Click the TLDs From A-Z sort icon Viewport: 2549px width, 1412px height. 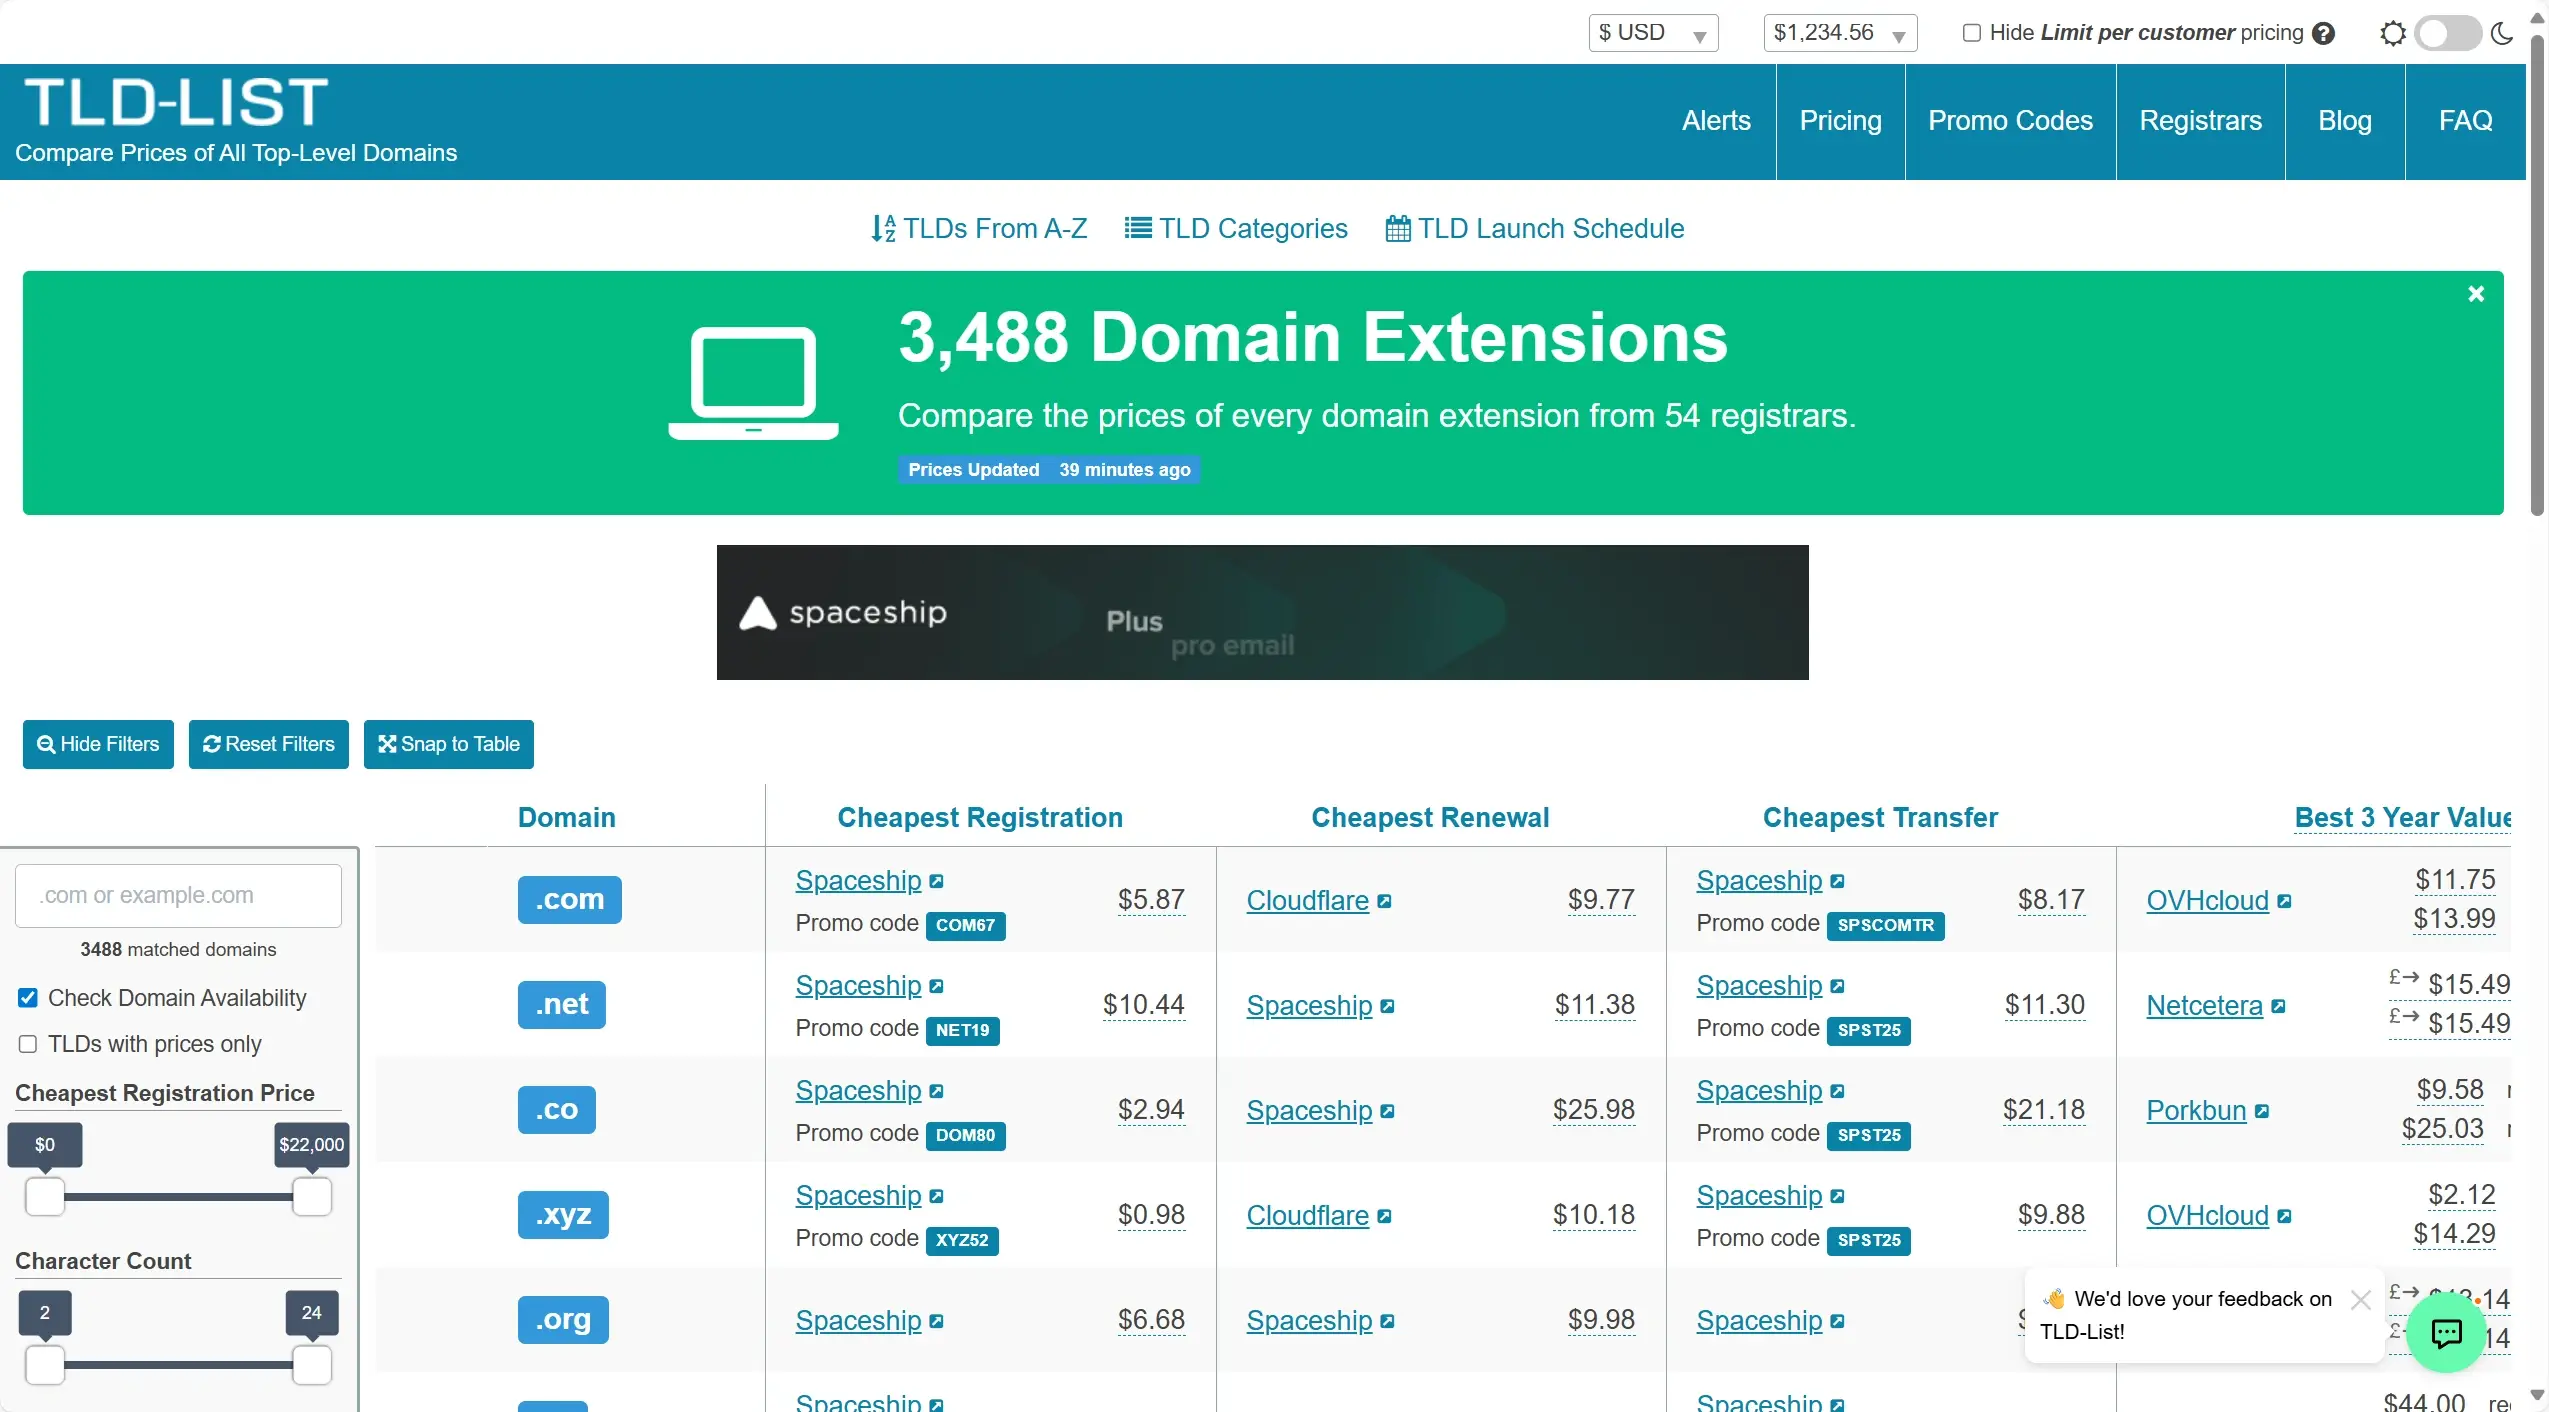click(x=882, y=229)
